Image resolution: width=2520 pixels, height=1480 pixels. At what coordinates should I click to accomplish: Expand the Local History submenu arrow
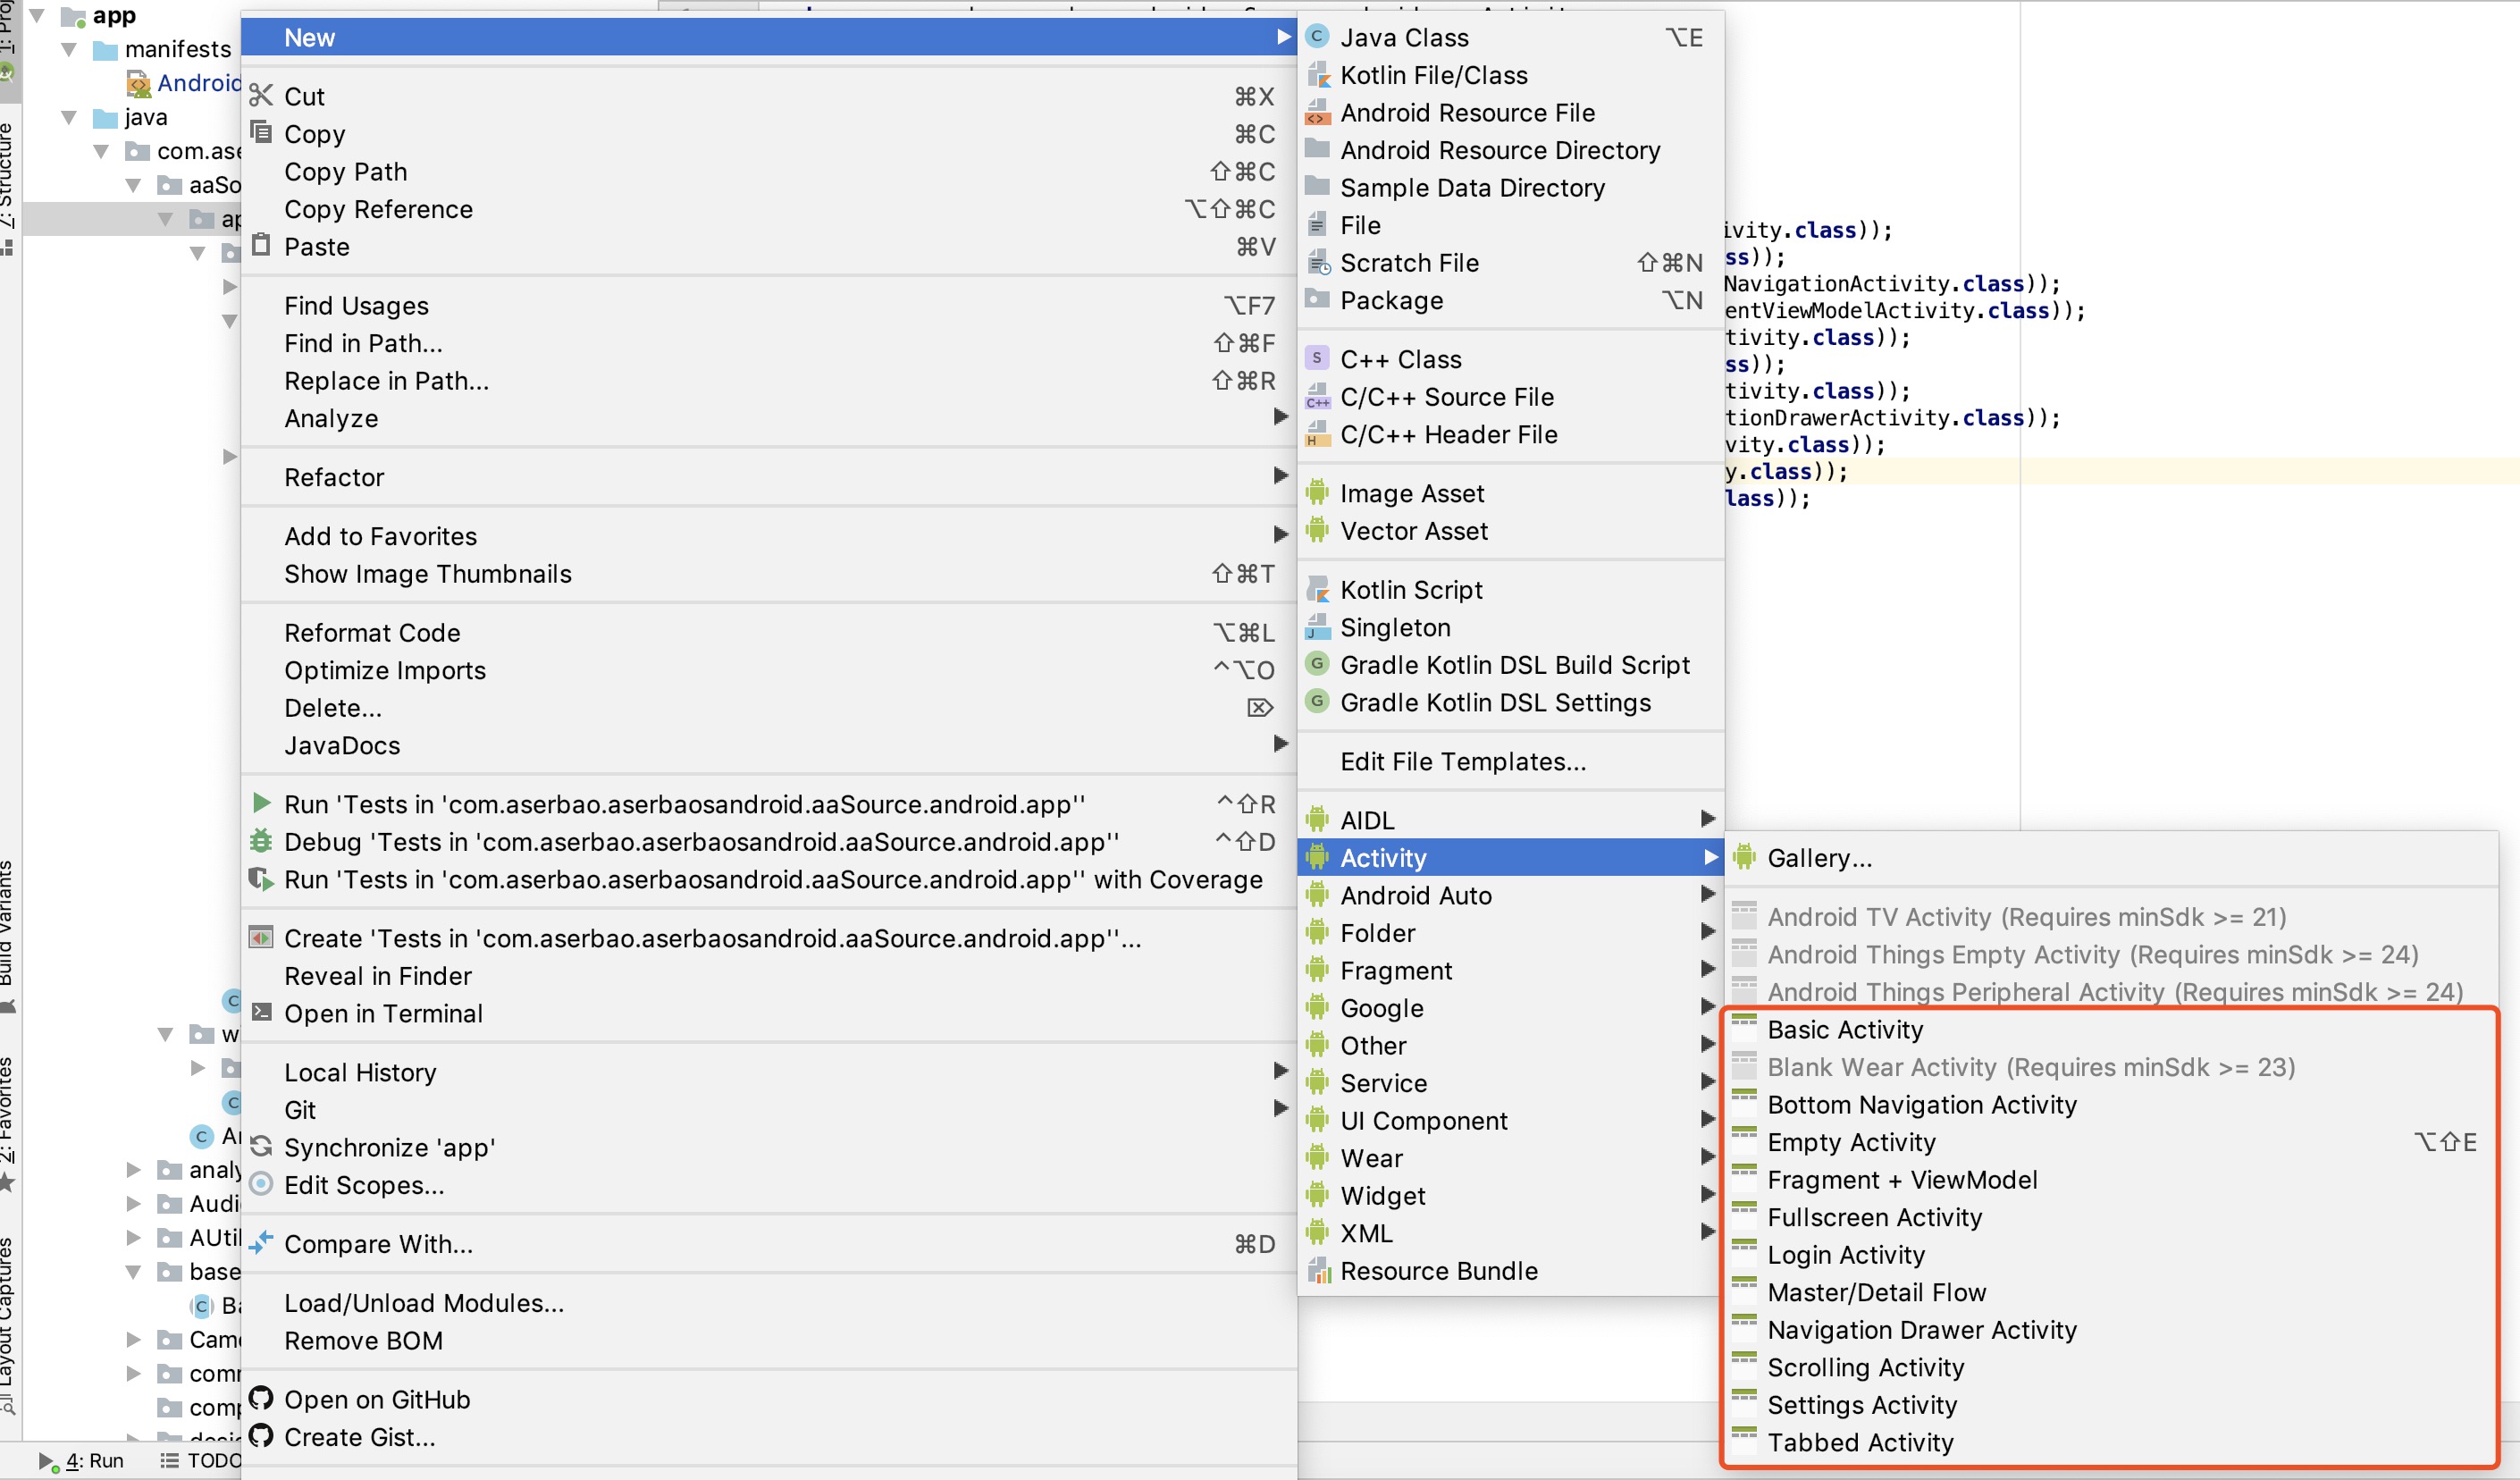1281,1071
